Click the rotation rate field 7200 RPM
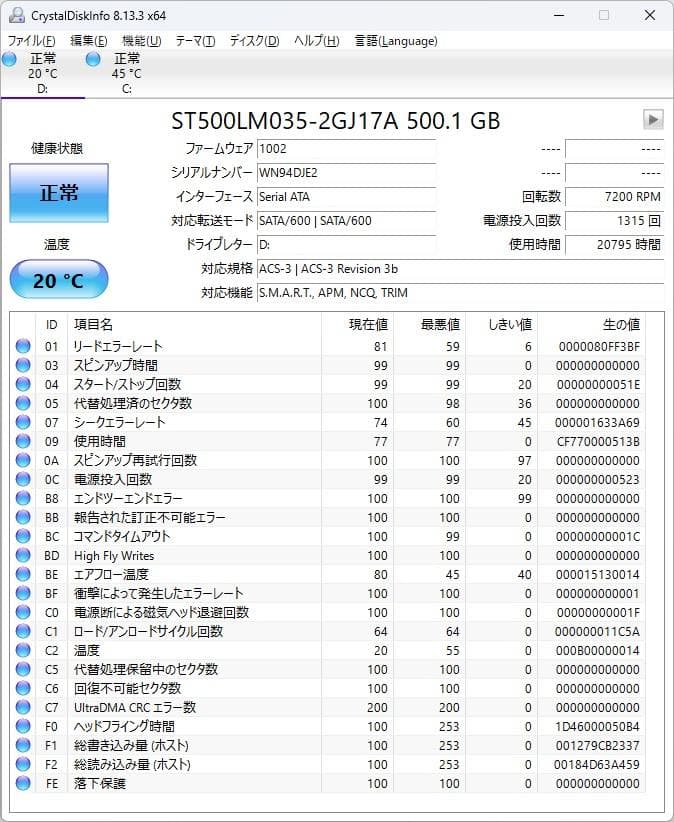The width and height of the screenshot is (674, 822). [615, 197]
